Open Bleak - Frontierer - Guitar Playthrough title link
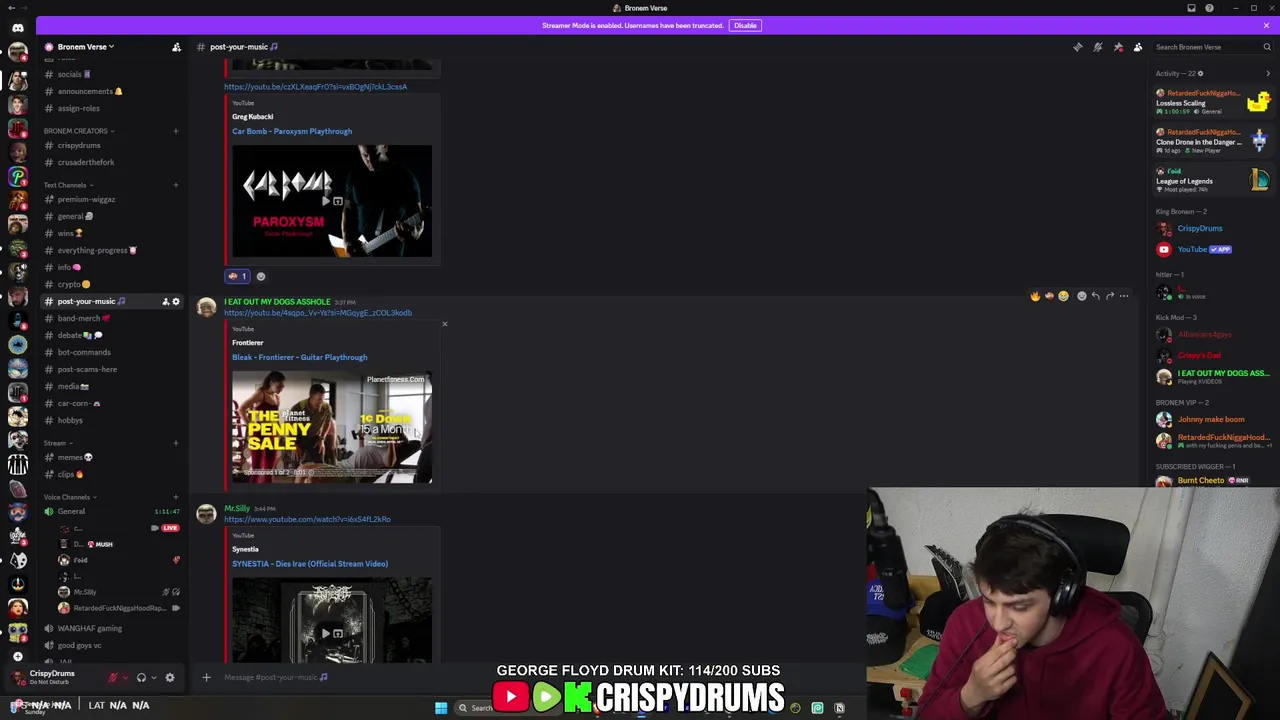Viewport: 1280px width, 720px height. click(300, 357)
